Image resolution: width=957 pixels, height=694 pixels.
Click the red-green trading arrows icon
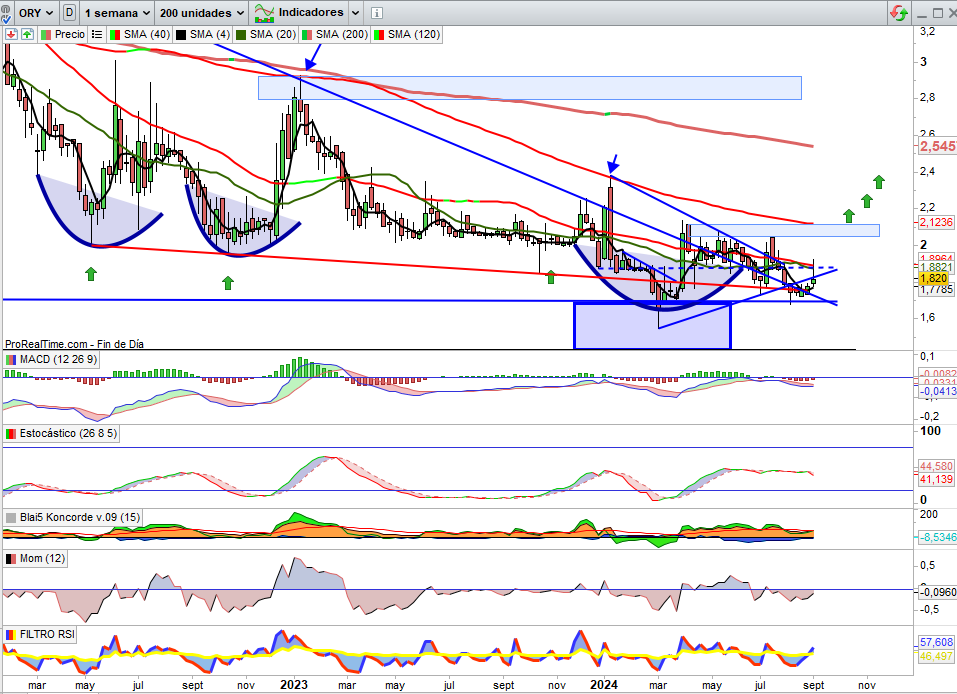coord(898,13)
